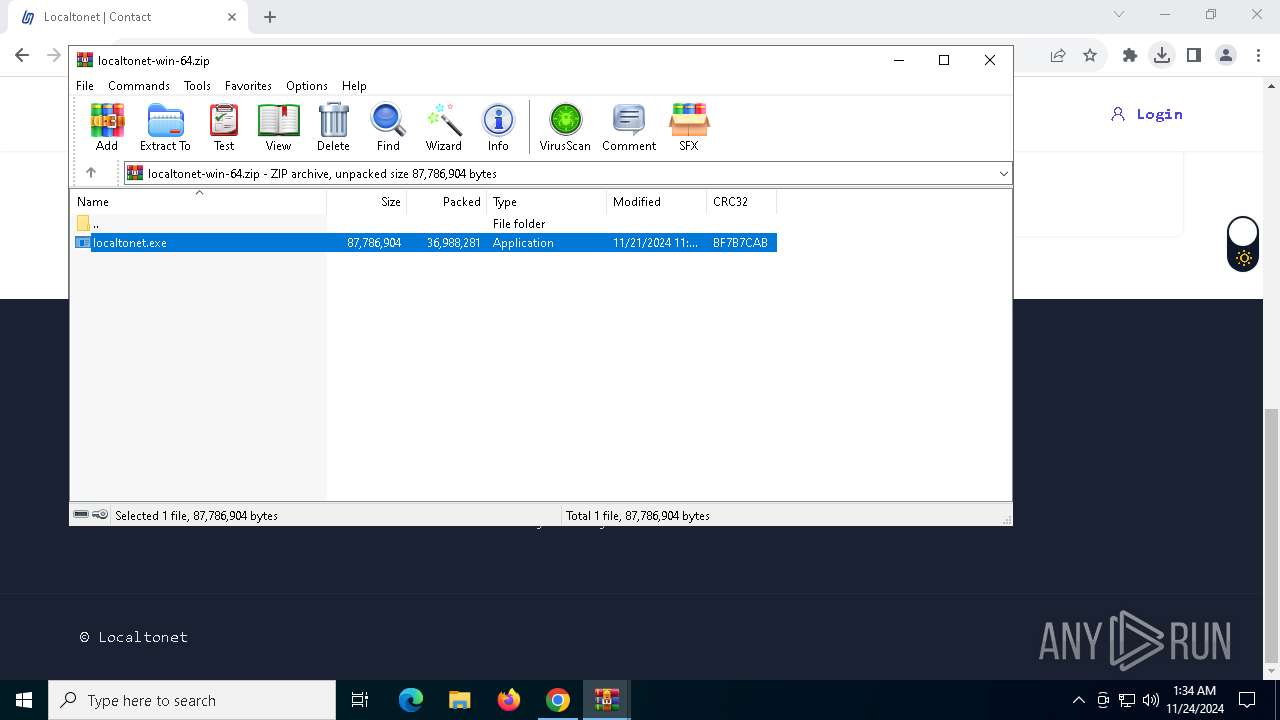Screen dimensions: 1280x720
Task: Open the Commands menu
Action: (139, 86)
